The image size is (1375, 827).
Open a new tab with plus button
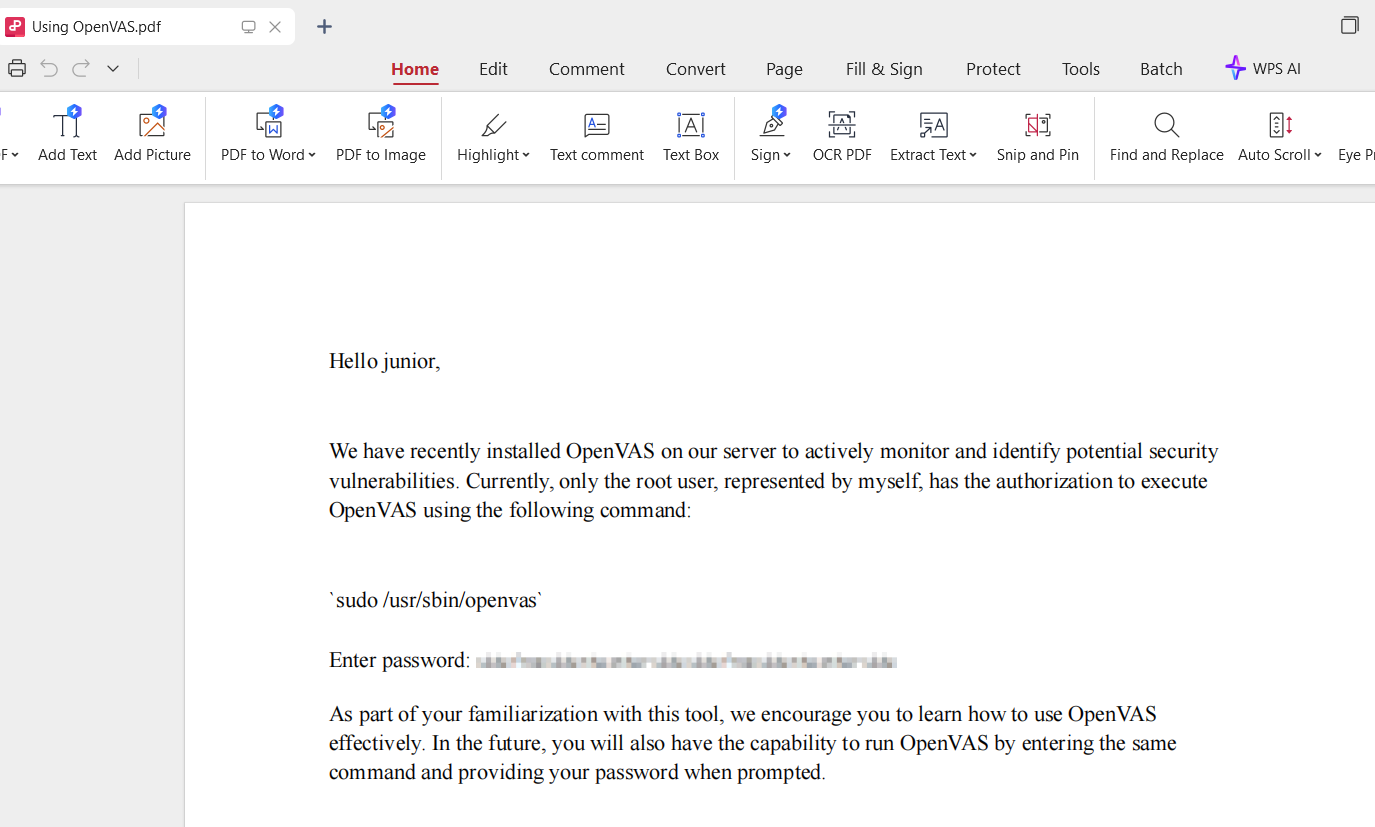(x=324, y=27)
